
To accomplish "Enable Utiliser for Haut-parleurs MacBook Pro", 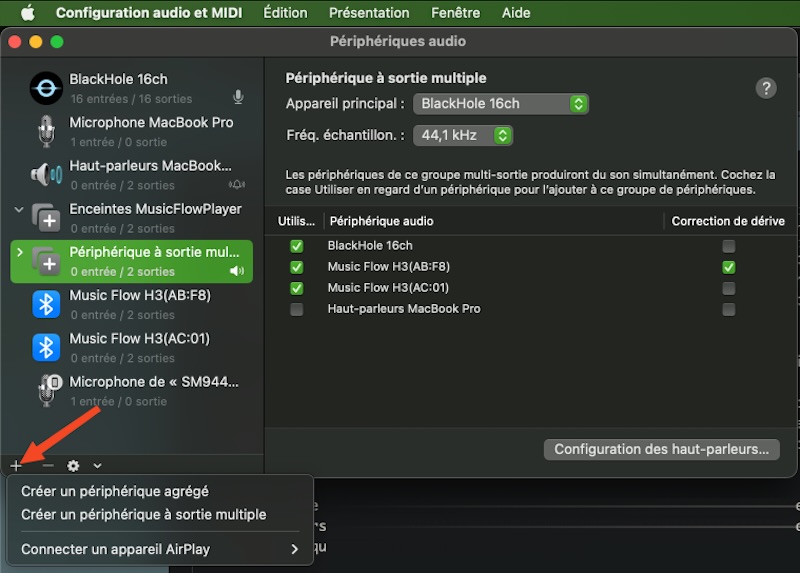I will click(296, 309).
